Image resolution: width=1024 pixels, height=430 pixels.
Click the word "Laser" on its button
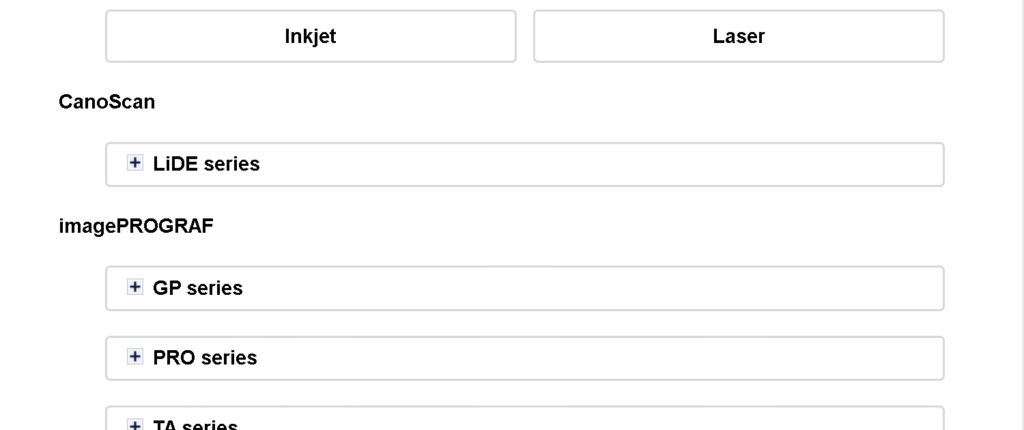(739, 36)
